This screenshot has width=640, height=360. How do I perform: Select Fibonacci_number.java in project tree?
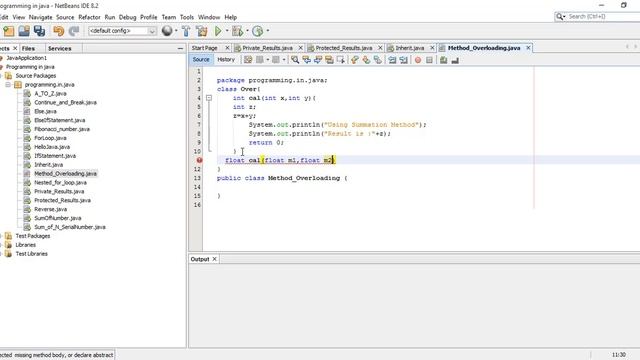62,129
